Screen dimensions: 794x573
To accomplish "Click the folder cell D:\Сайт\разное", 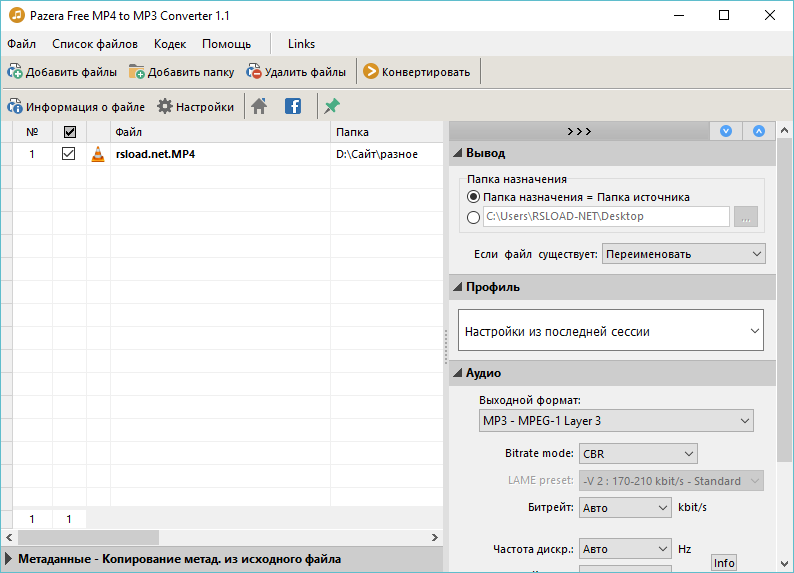I will (377, 154).
